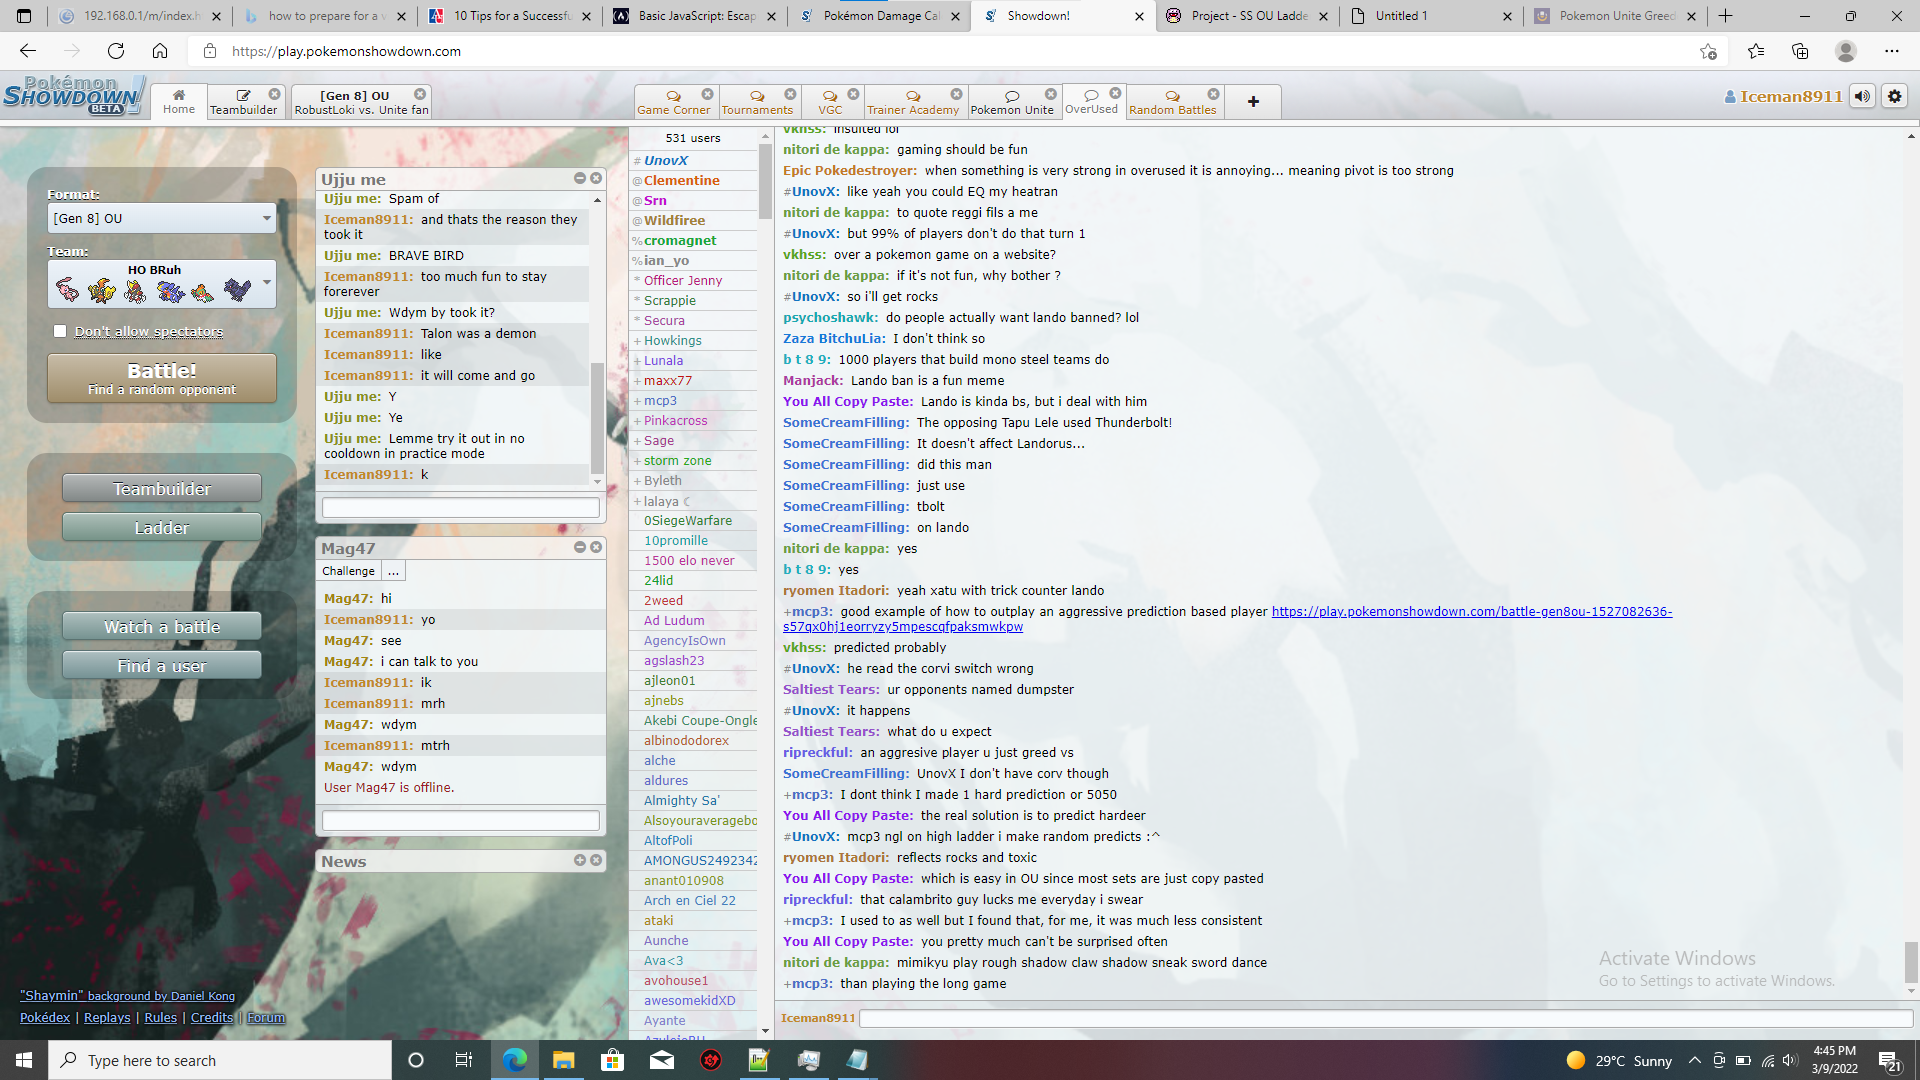Screen dimensions: 1920x1080
Task: Close the Mag47 chat window
Action: point(596,547)
